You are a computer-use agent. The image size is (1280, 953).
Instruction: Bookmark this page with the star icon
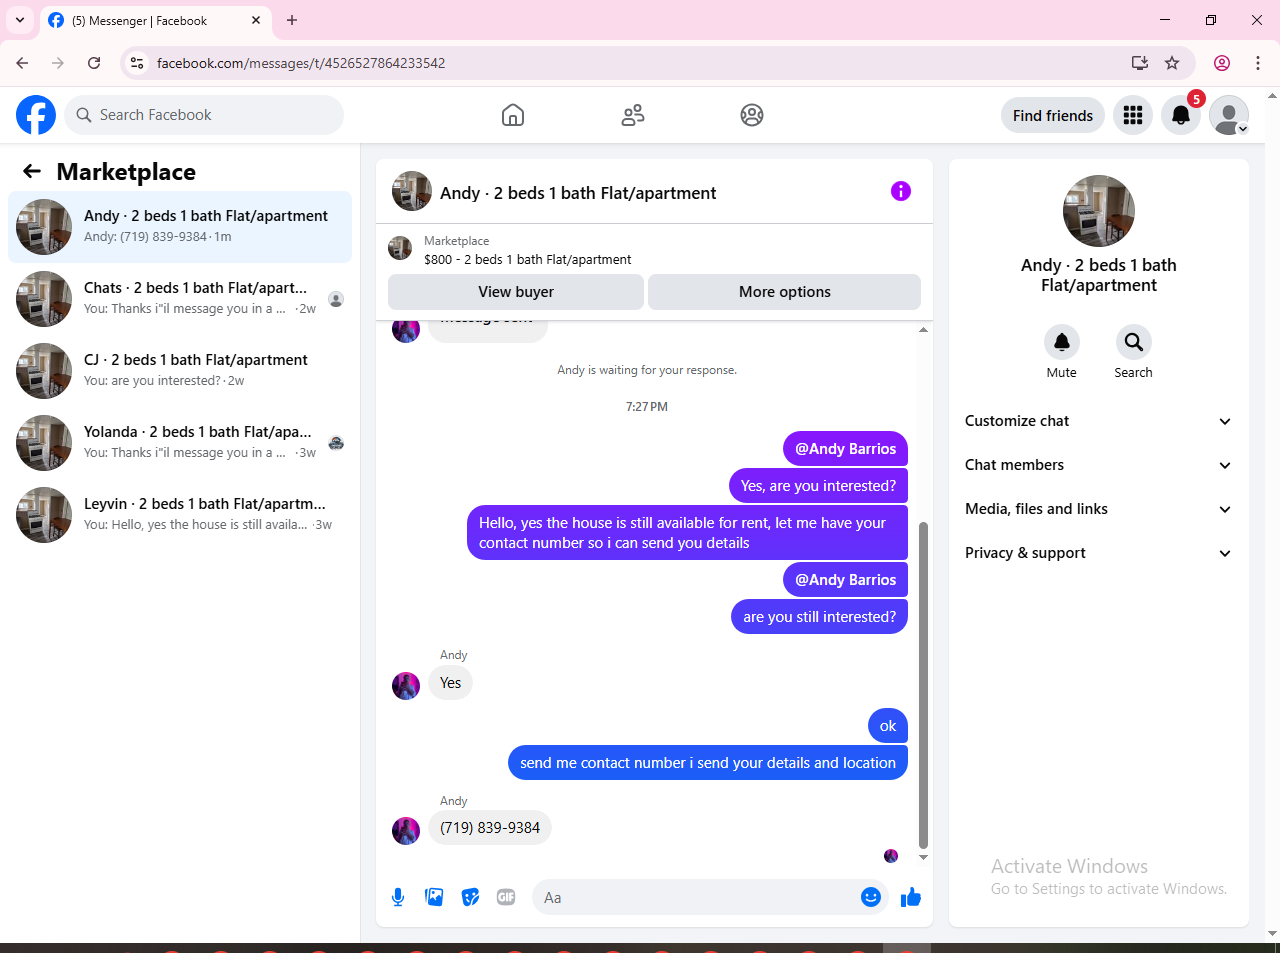(x=1172, y=63)
